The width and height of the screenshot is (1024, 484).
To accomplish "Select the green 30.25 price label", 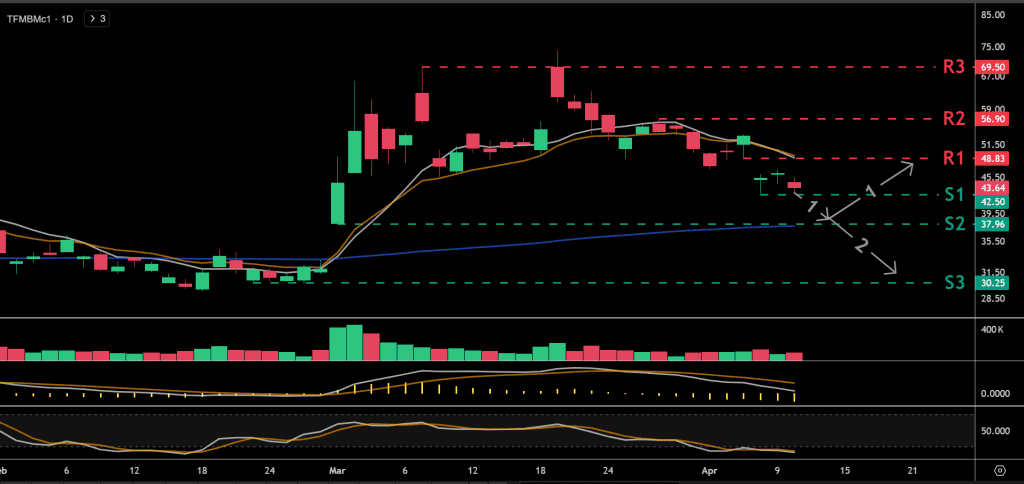I will click(x=991, y=283).
